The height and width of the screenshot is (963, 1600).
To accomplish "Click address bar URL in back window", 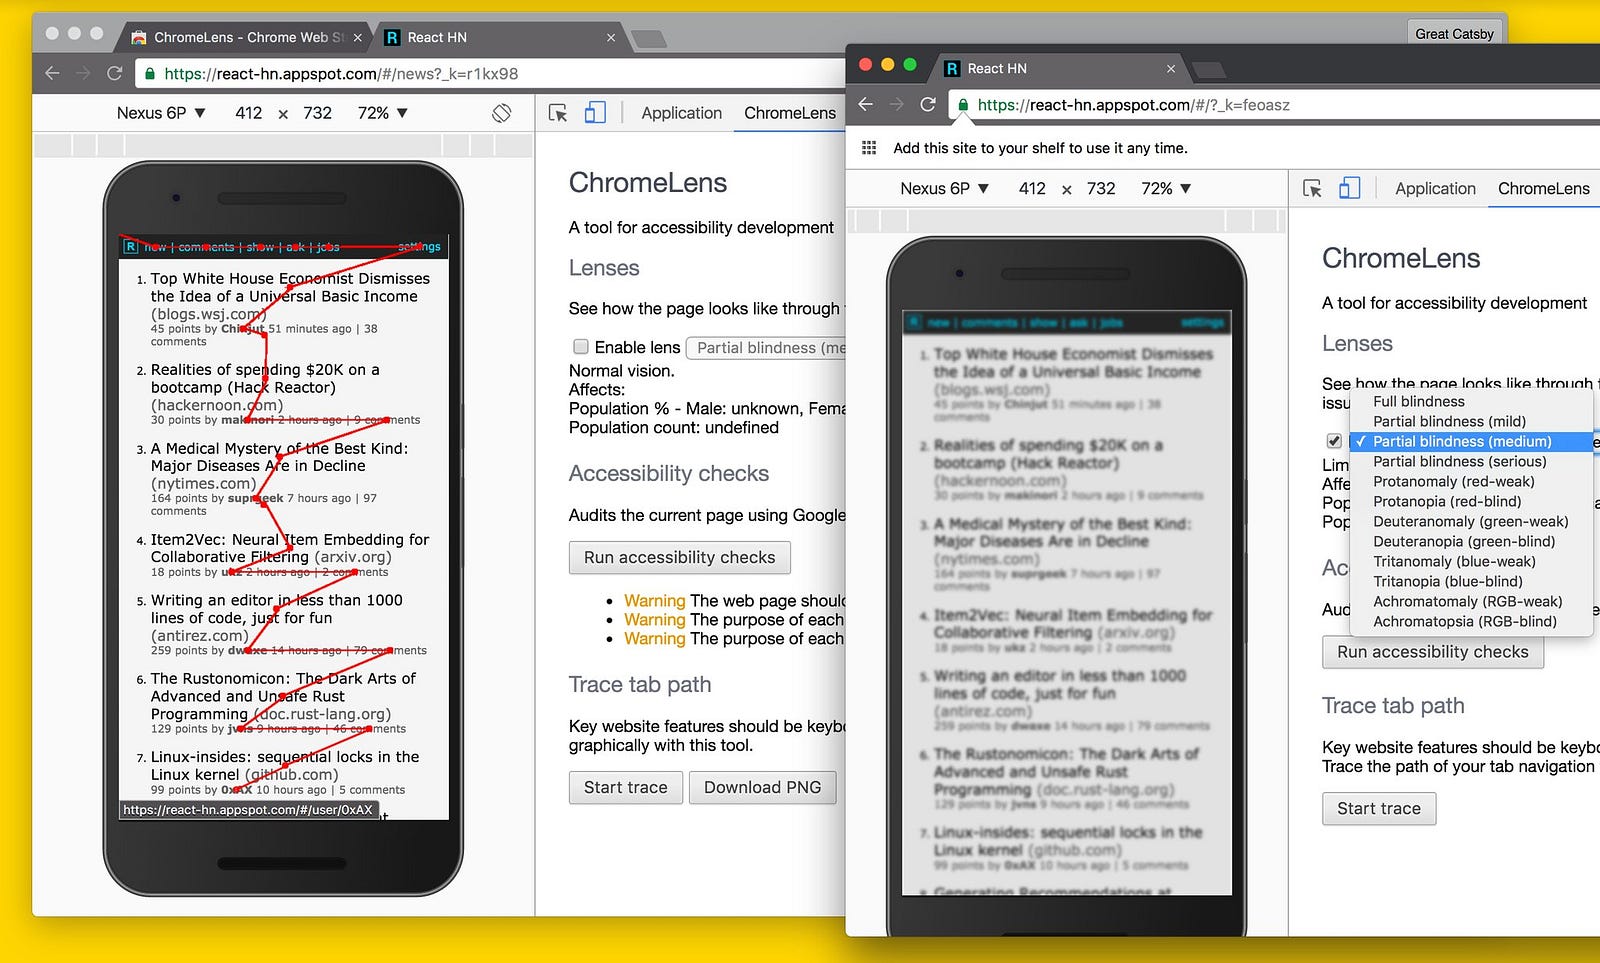I will (341, 73).
